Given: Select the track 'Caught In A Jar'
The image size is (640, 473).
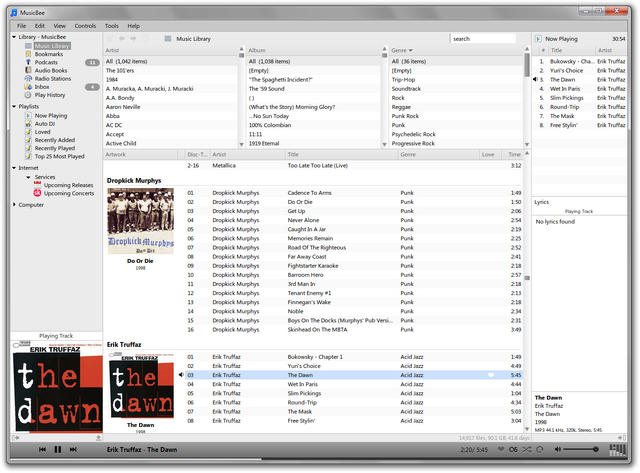Looking at the screenshot, I should (354, 229).
